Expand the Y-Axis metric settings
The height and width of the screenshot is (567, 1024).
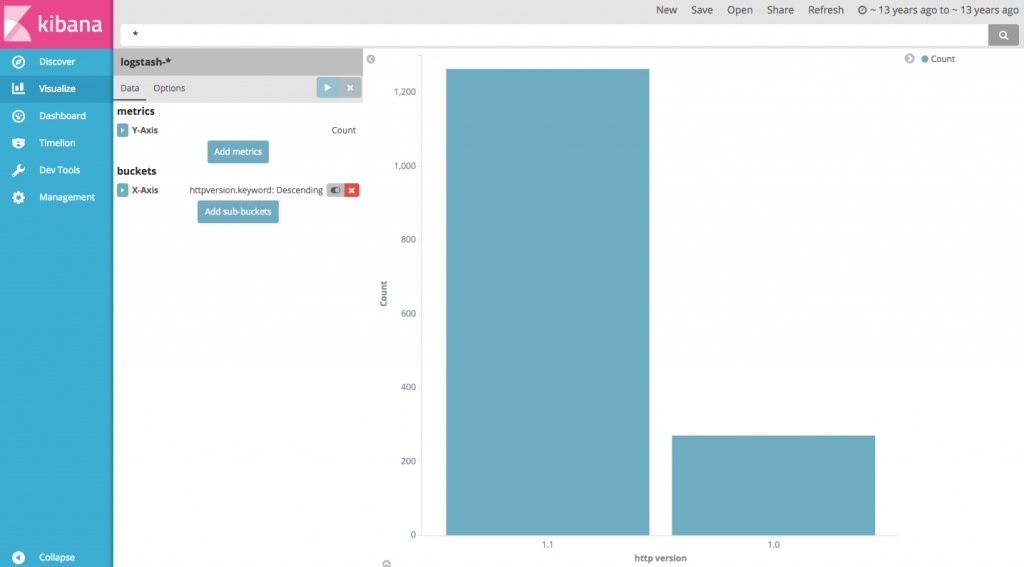[x=123, y=130]
